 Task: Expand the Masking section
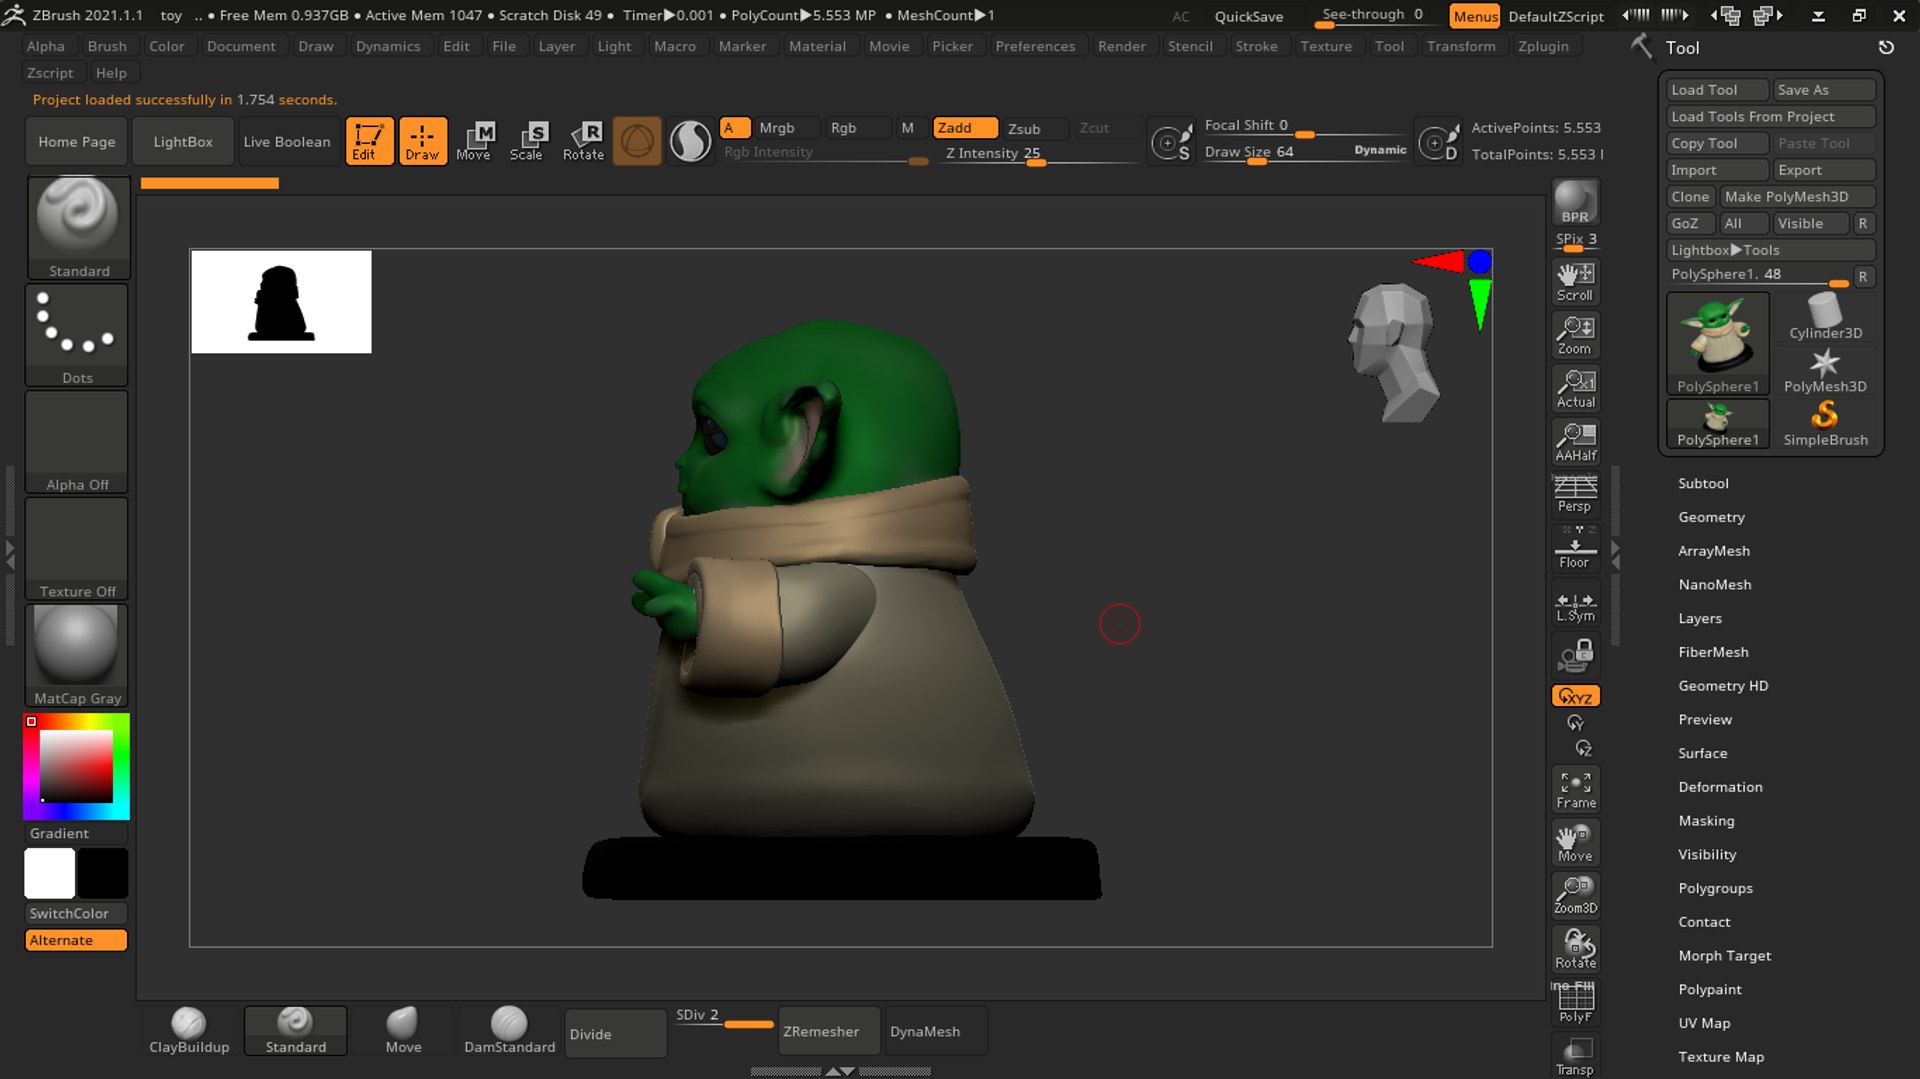[1706, 821]
